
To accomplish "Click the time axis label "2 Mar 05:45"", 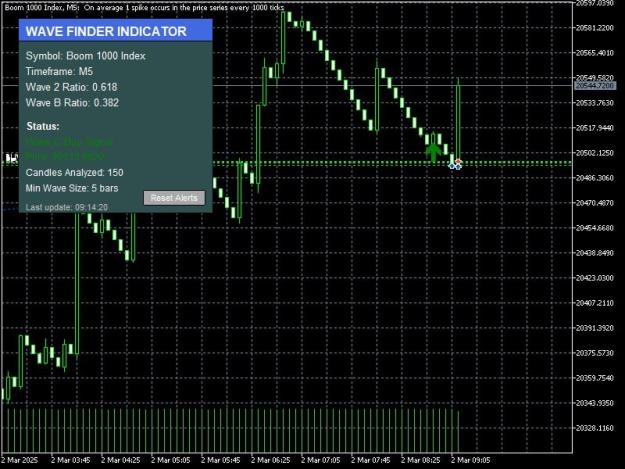I will click(x=220, y=460).
